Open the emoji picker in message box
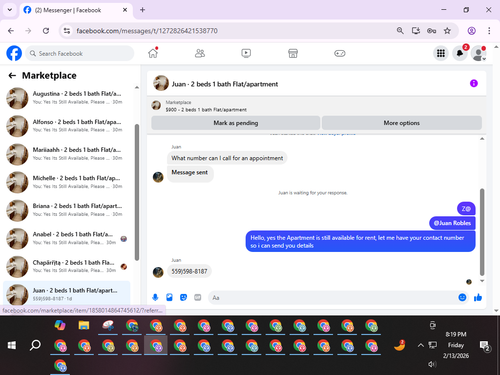This screenshot has width=500, height=375. tap(462, 297)
